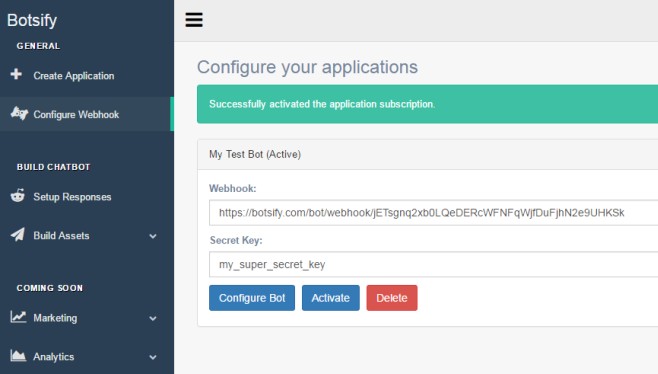Click the Configure Bot button
Screen dimensions: 658x374
(252, 298)
